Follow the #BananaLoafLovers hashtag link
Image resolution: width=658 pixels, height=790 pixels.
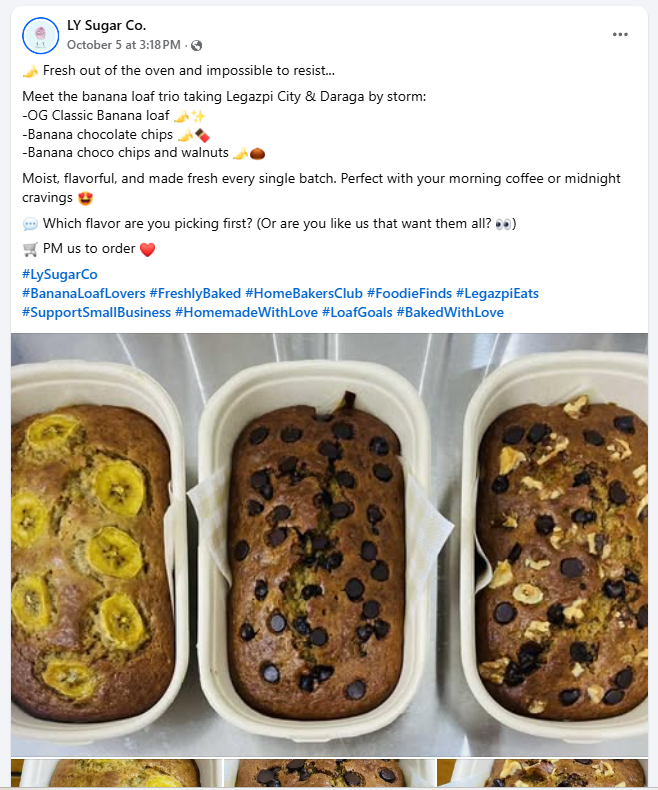click(83, 293)
